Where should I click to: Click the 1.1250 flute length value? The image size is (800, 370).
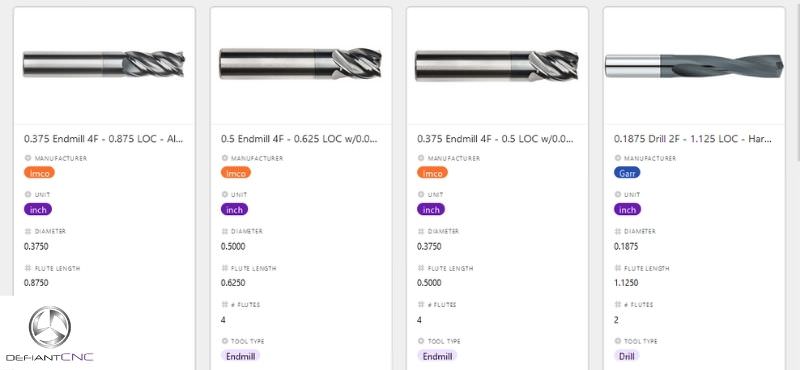pos(626,283)
